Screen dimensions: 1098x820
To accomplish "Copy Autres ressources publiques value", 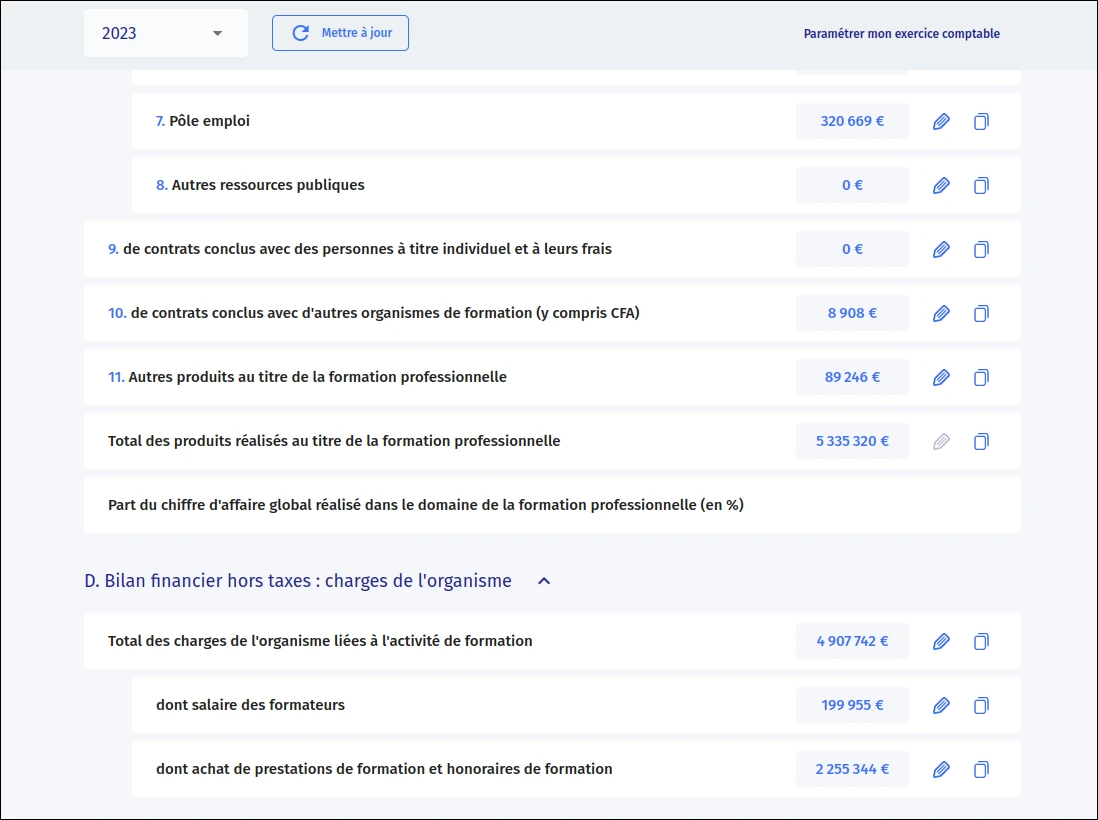I will [981, 186].
